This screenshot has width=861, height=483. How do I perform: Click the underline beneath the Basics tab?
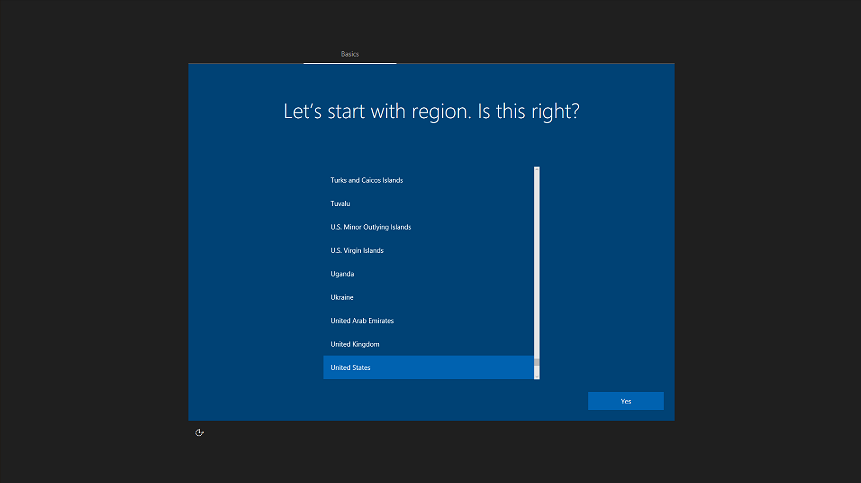click(350, 63)
